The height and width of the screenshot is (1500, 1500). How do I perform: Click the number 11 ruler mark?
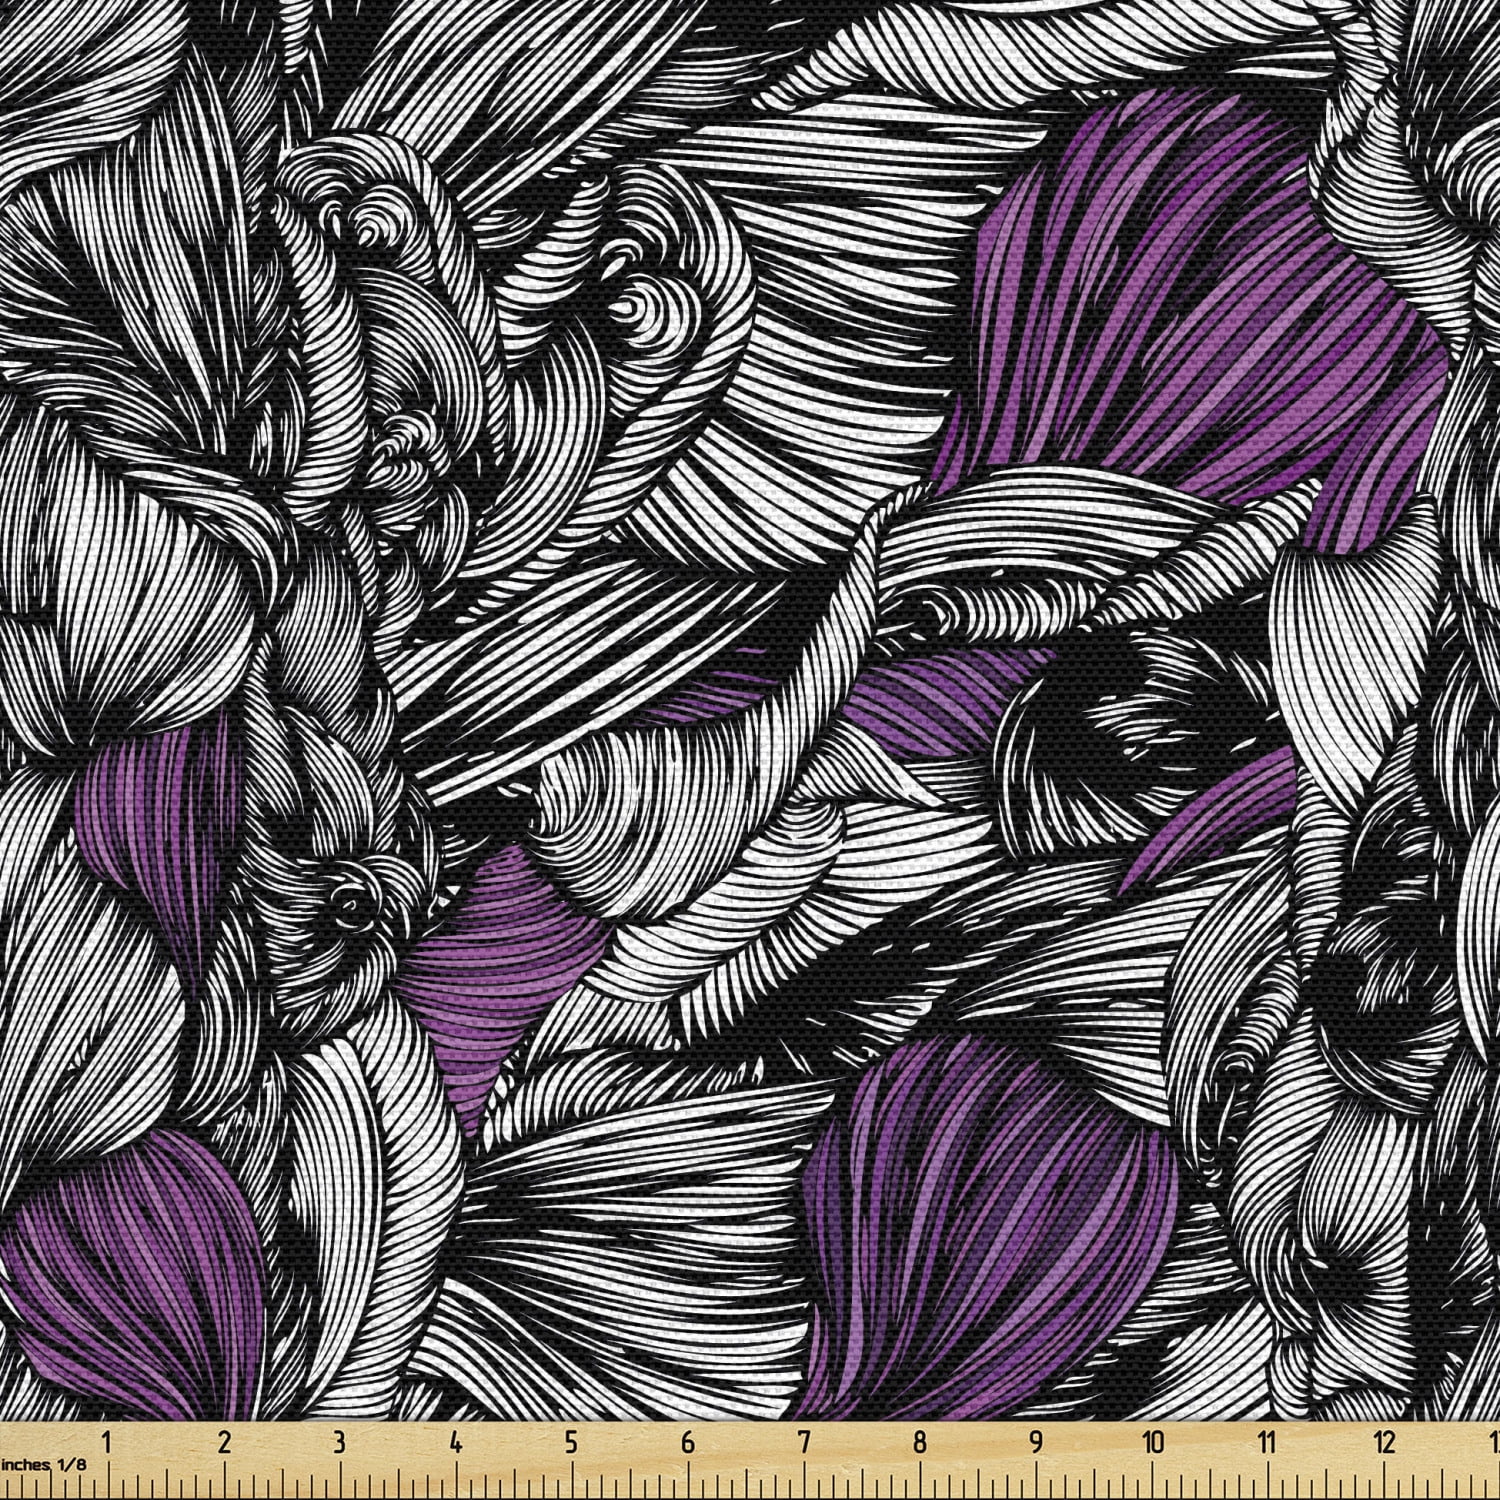click(x=1268, y=1443)
